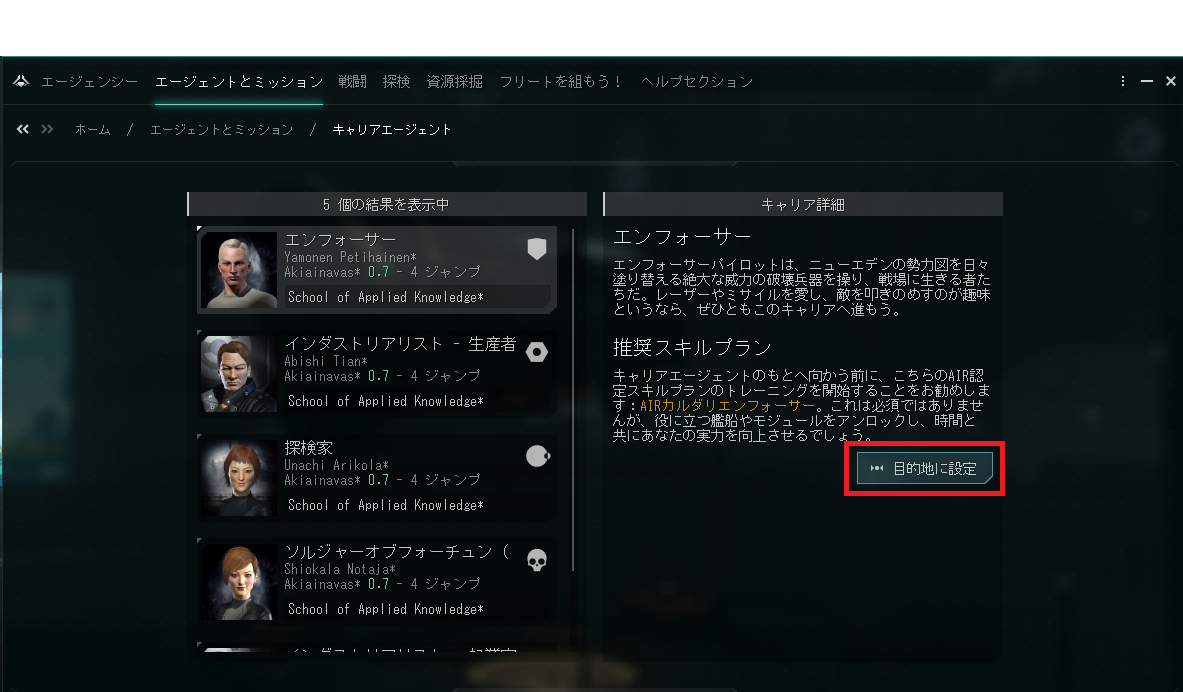Click School of Applied Knowledge under 探検家

[386, 506]
